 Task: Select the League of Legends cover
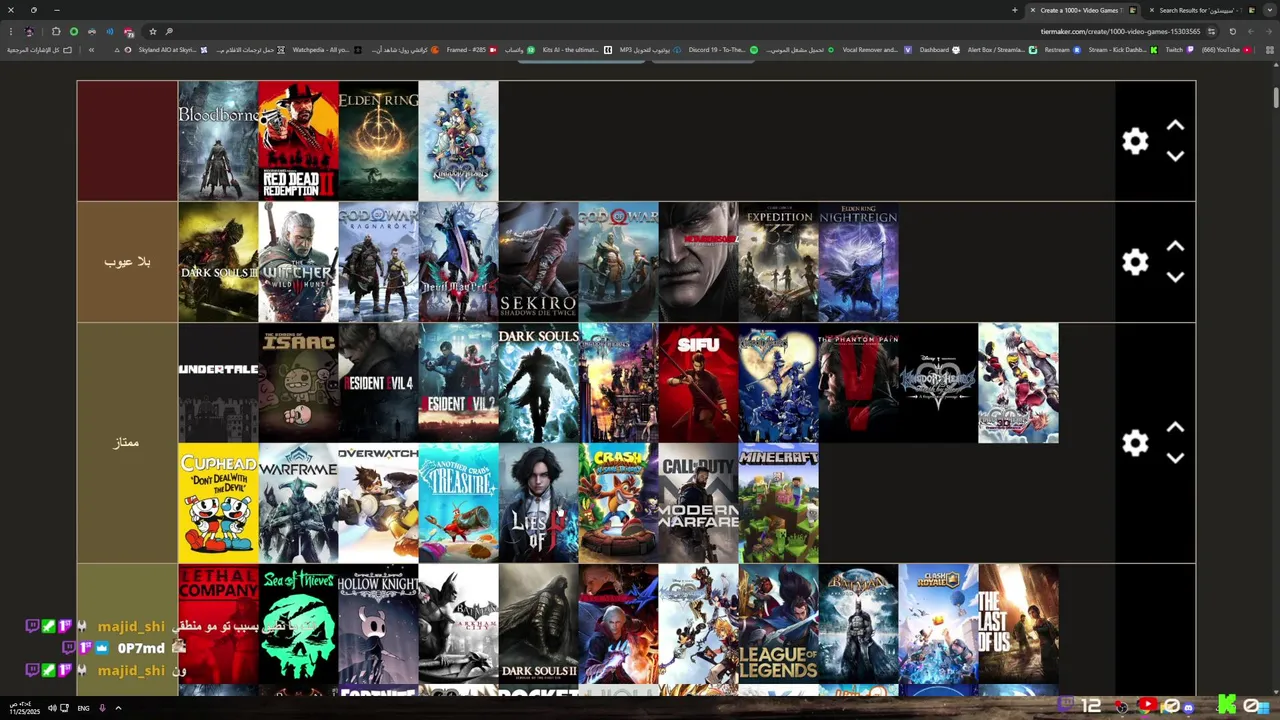(x=778, y=624)
